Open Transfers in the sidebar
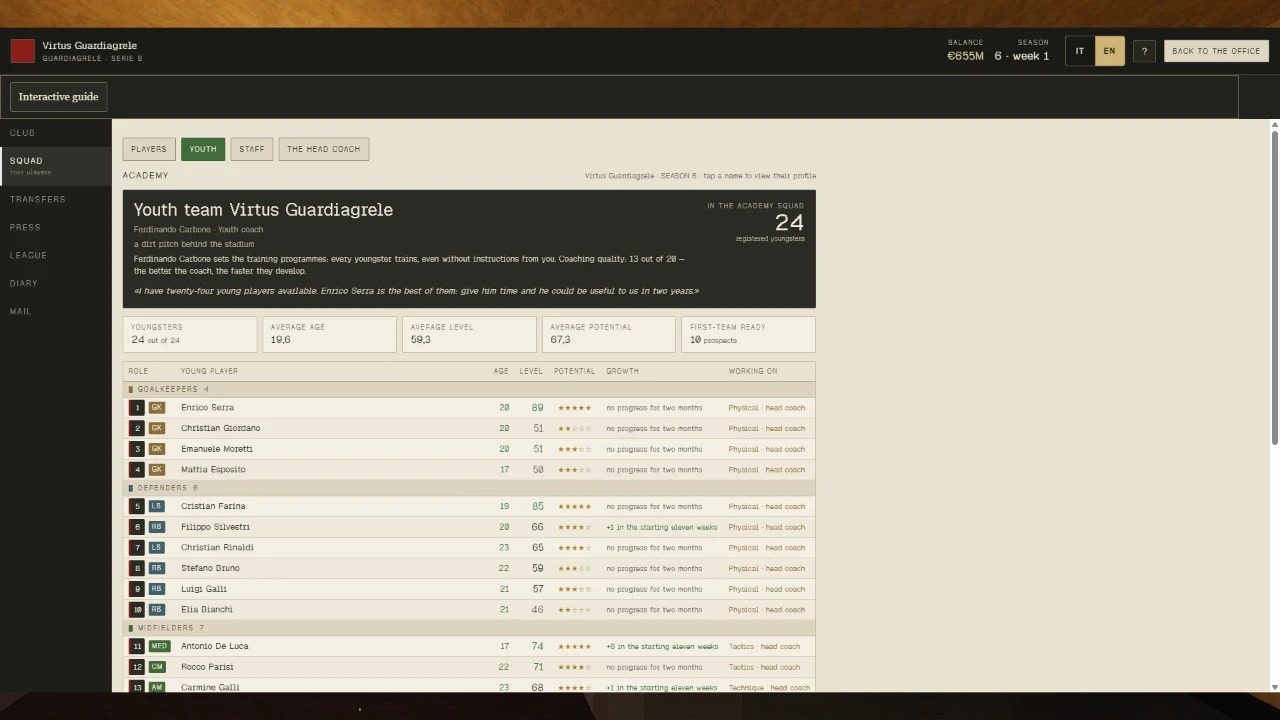1280x720 pixels. [x=56, y=199]
